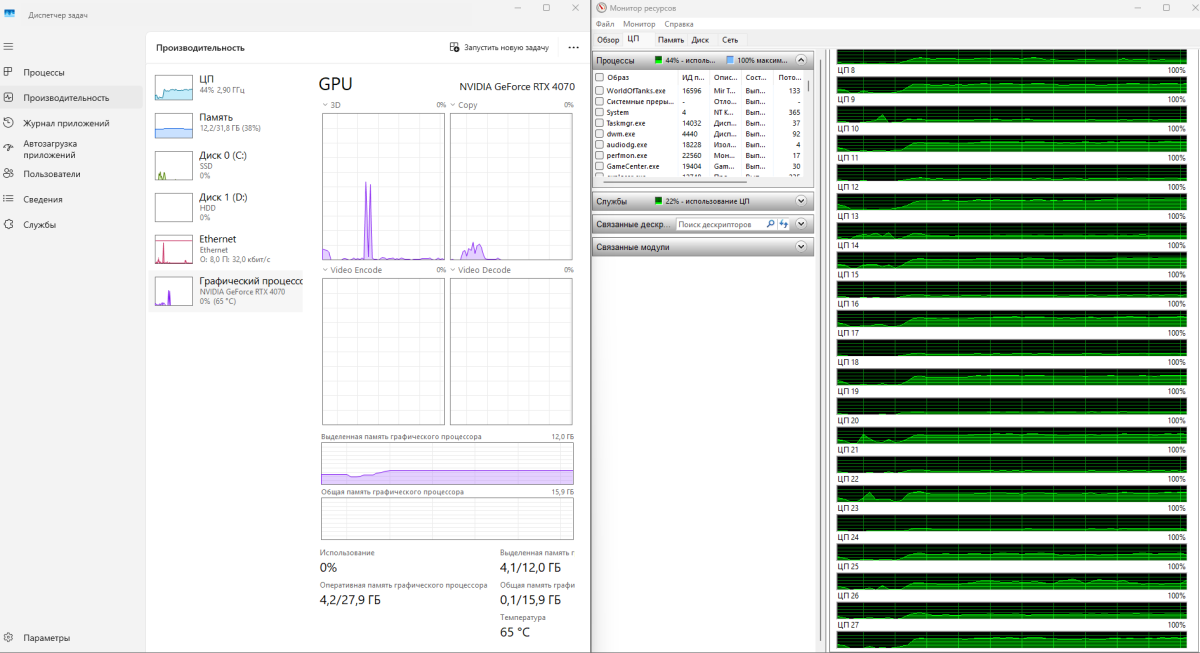Click the refresh icon beside descriptor search

pyautogui.click(x=784, y=225)
